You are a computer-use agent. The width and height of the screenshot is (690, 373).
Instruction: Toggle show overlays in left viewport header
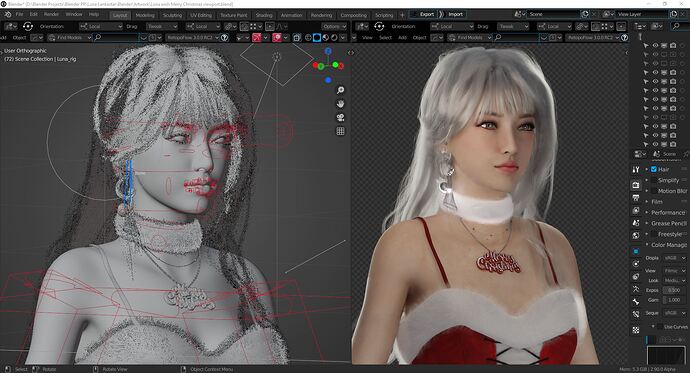point(277,38)
